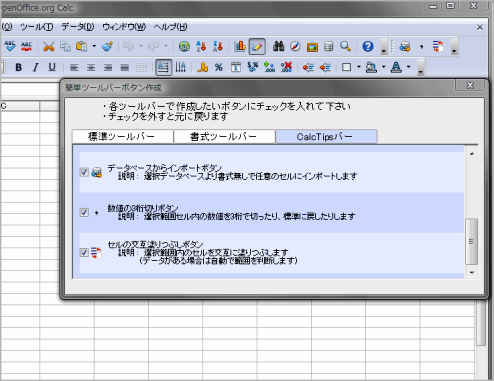Apply currency format with coins icon
This screenshot has width=494, height=381.
tap(202, 67)
